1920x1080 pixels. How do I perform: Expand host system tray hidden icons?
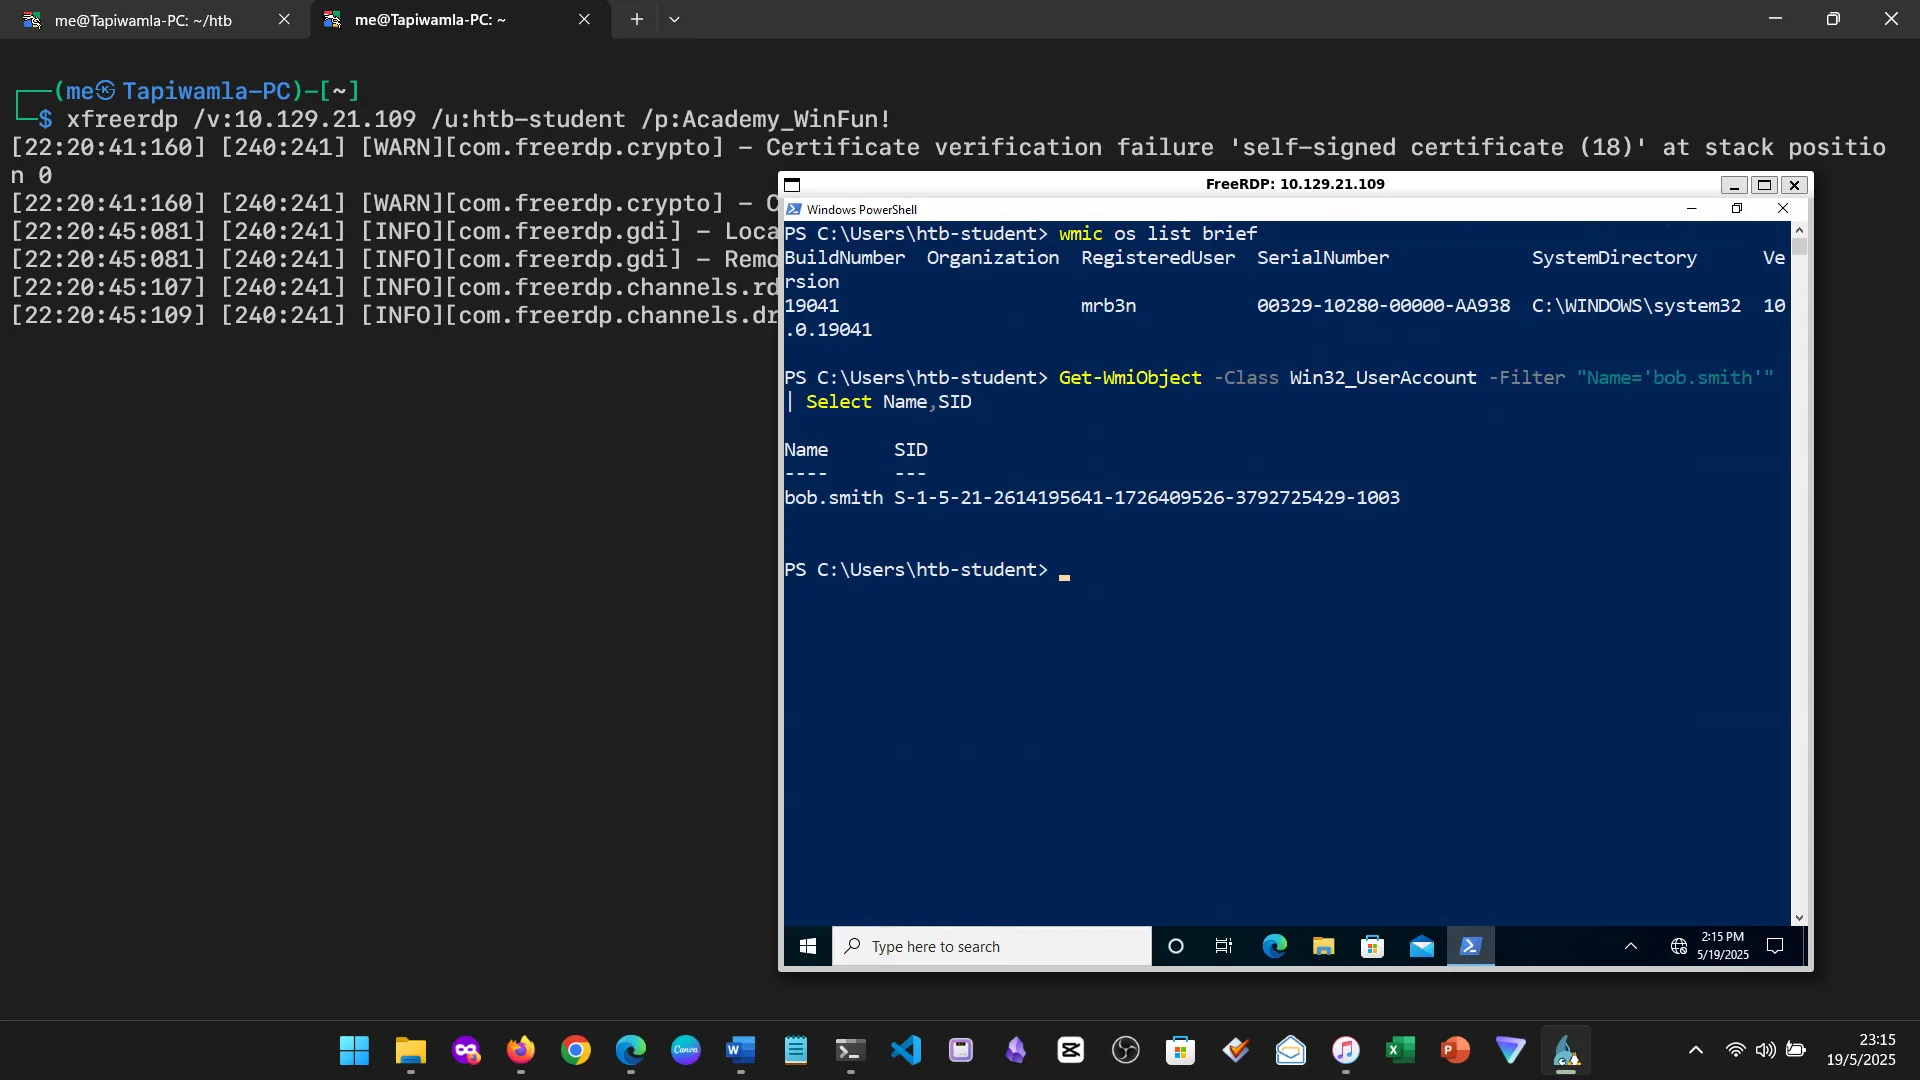click(1696, 1050)
